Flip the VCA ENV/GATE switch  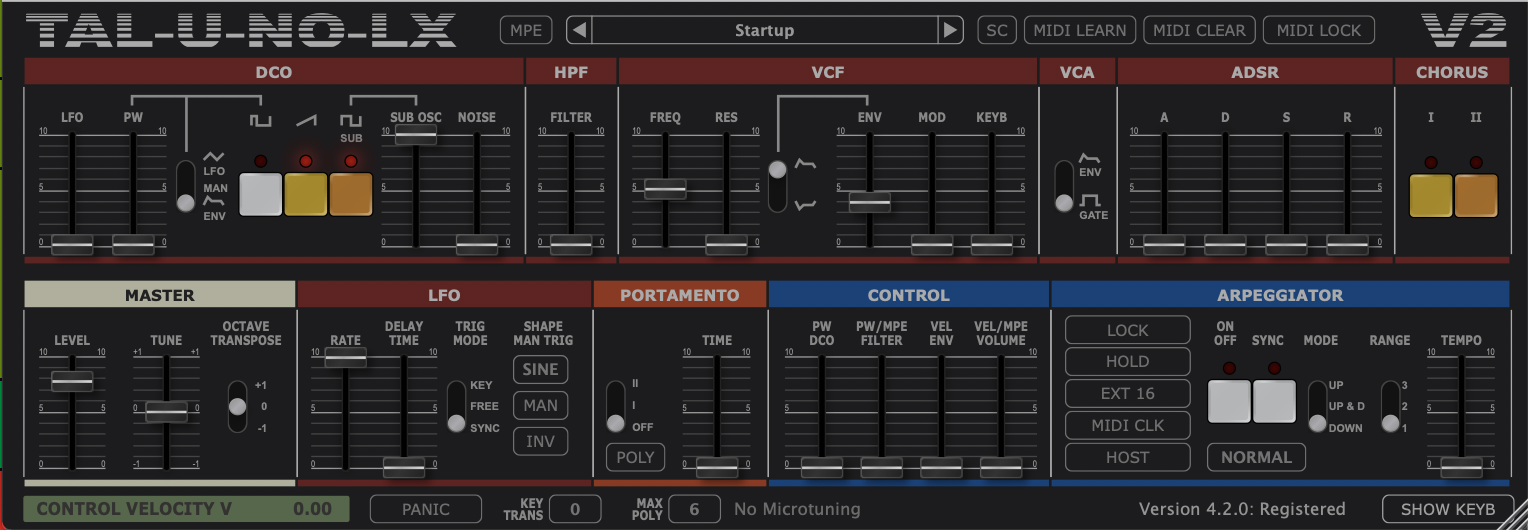pos(1064,186)
